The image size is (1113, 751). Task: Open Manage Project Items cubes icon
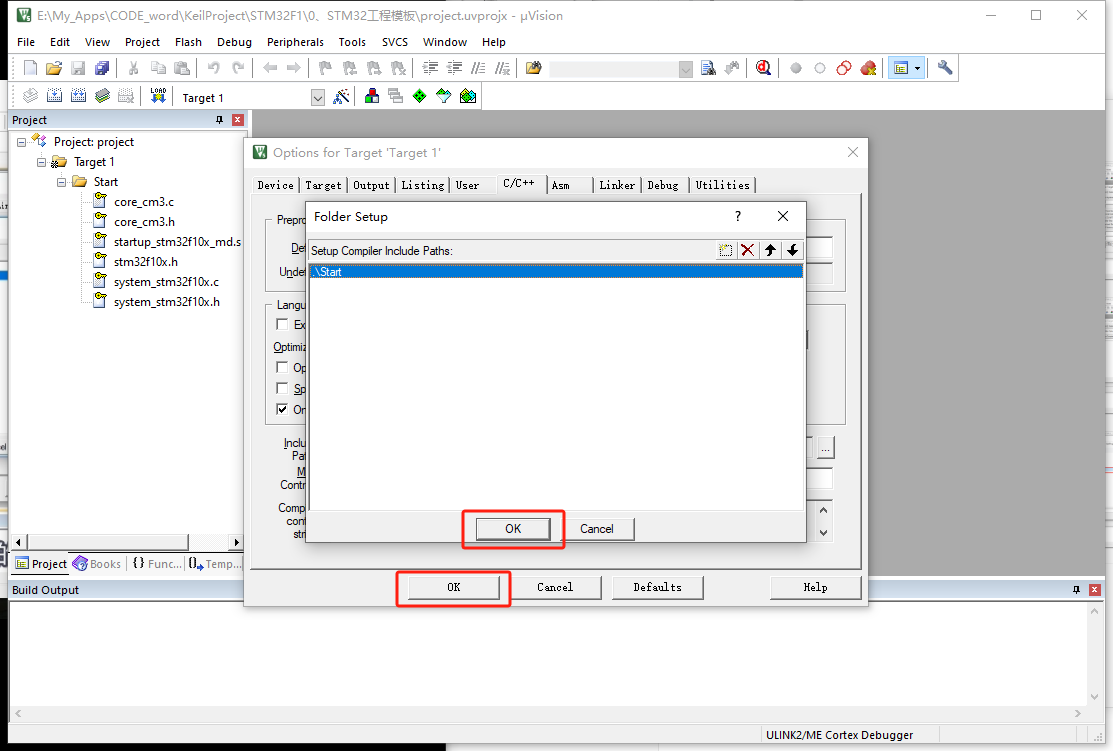[x=371, y=97]
